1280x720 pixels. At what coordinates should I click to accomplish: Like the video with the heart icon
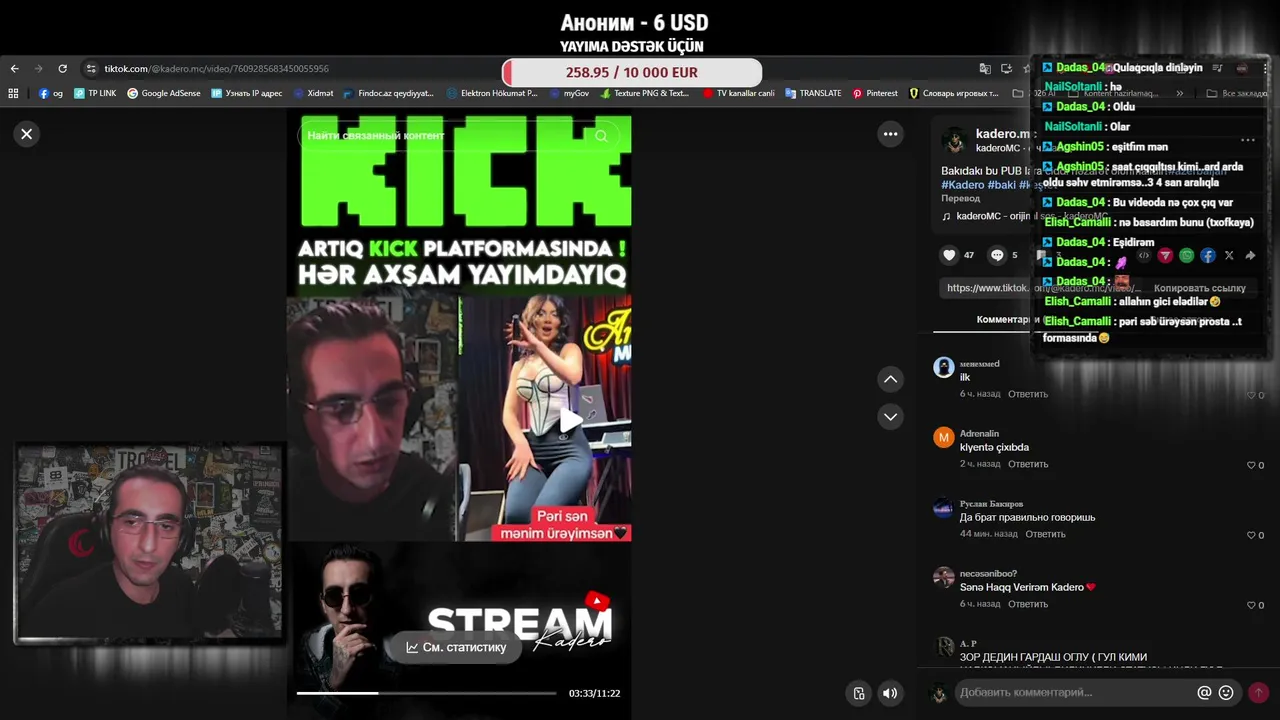[949, 255]
